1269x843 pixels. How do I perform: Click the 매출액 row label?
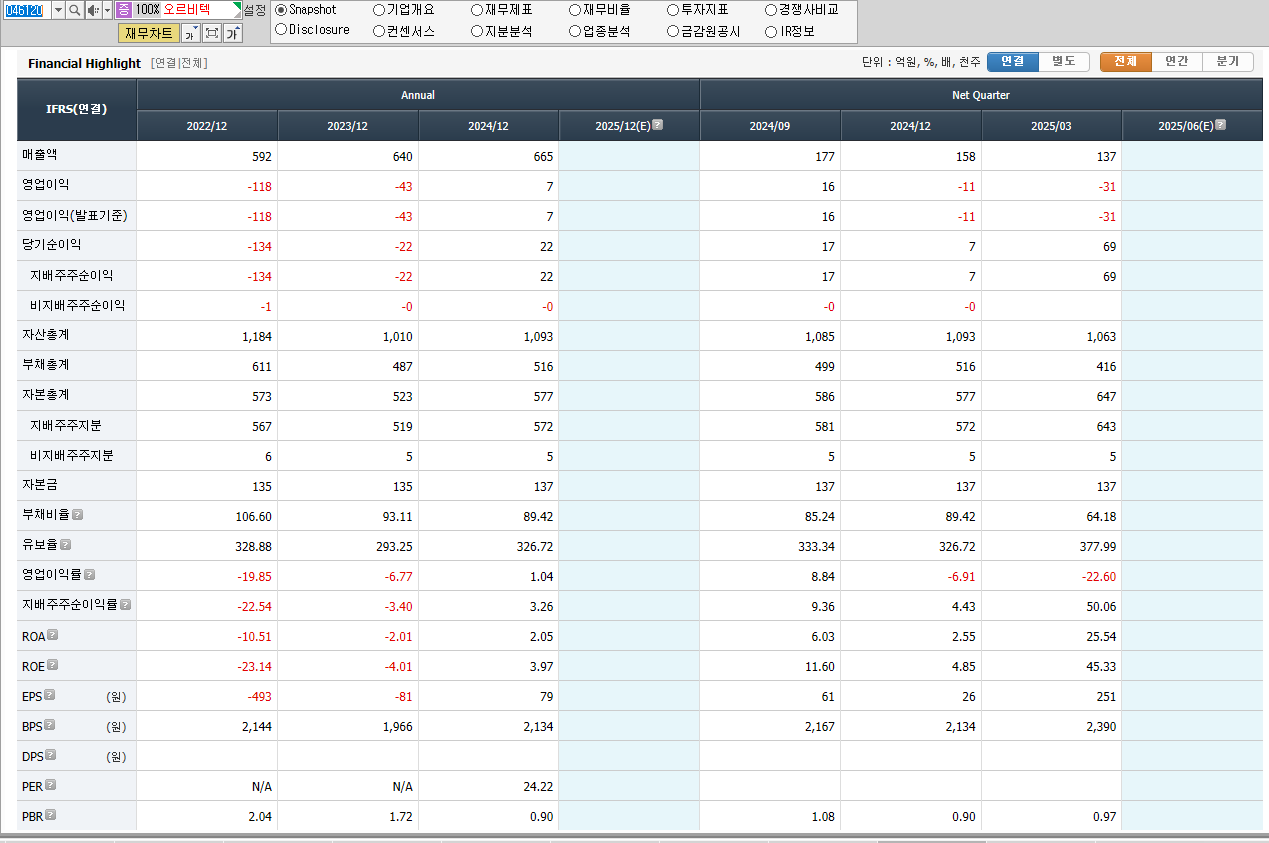(x=40, y=155)
